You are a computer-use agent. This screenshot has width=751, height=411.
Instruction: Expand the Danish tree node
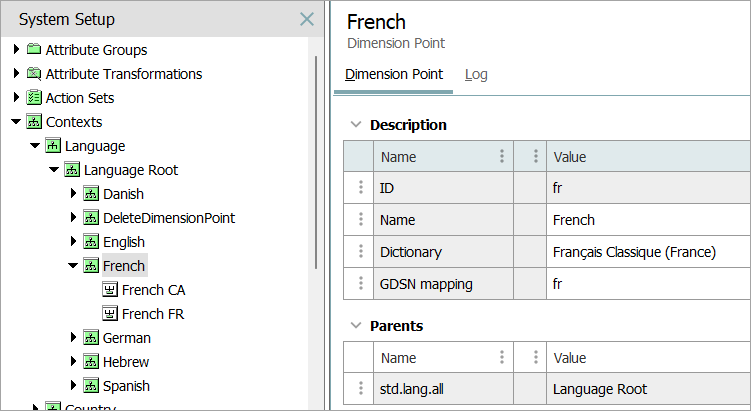pyautogui.click(x=73, y=194)
